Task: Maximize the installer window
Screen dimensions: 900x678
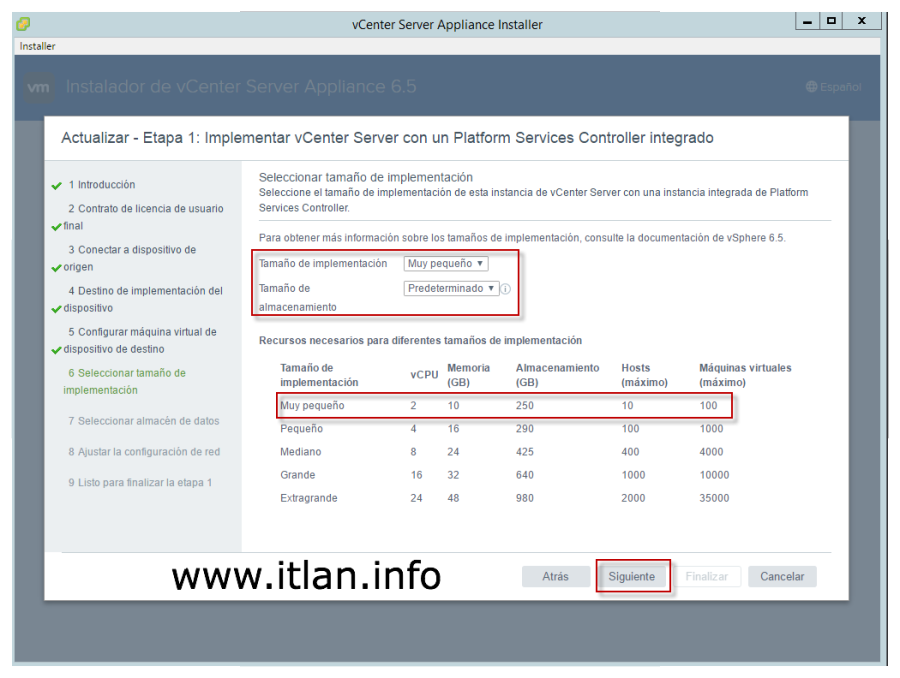Action: click(832, 22)
